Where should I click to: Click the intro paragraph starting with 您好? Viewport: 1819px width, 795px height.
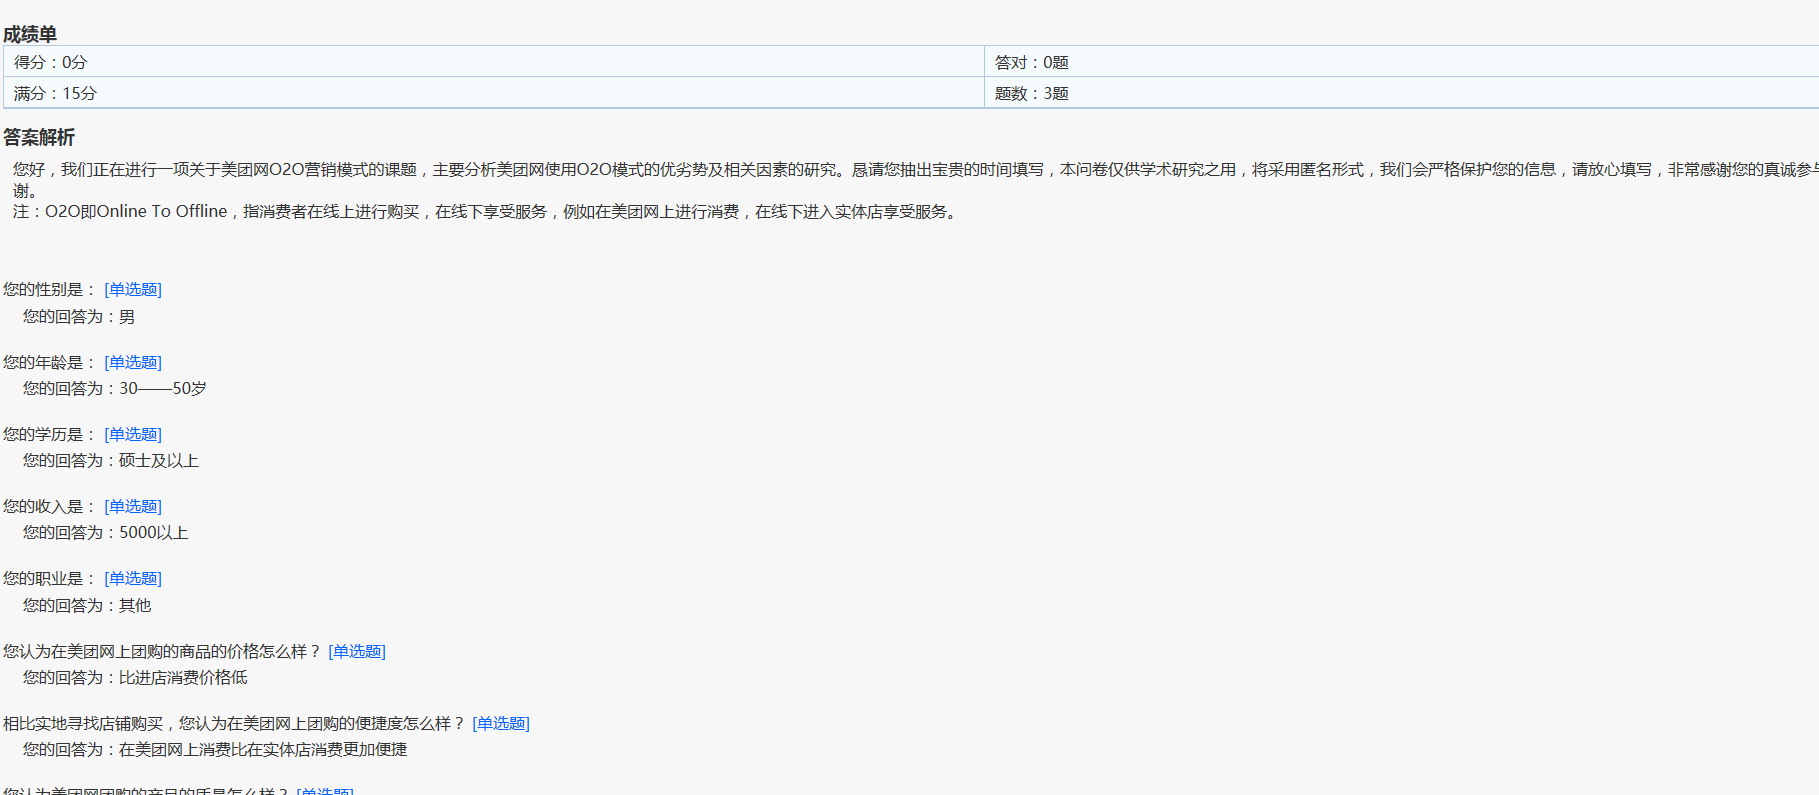click(x=915, y=180)
